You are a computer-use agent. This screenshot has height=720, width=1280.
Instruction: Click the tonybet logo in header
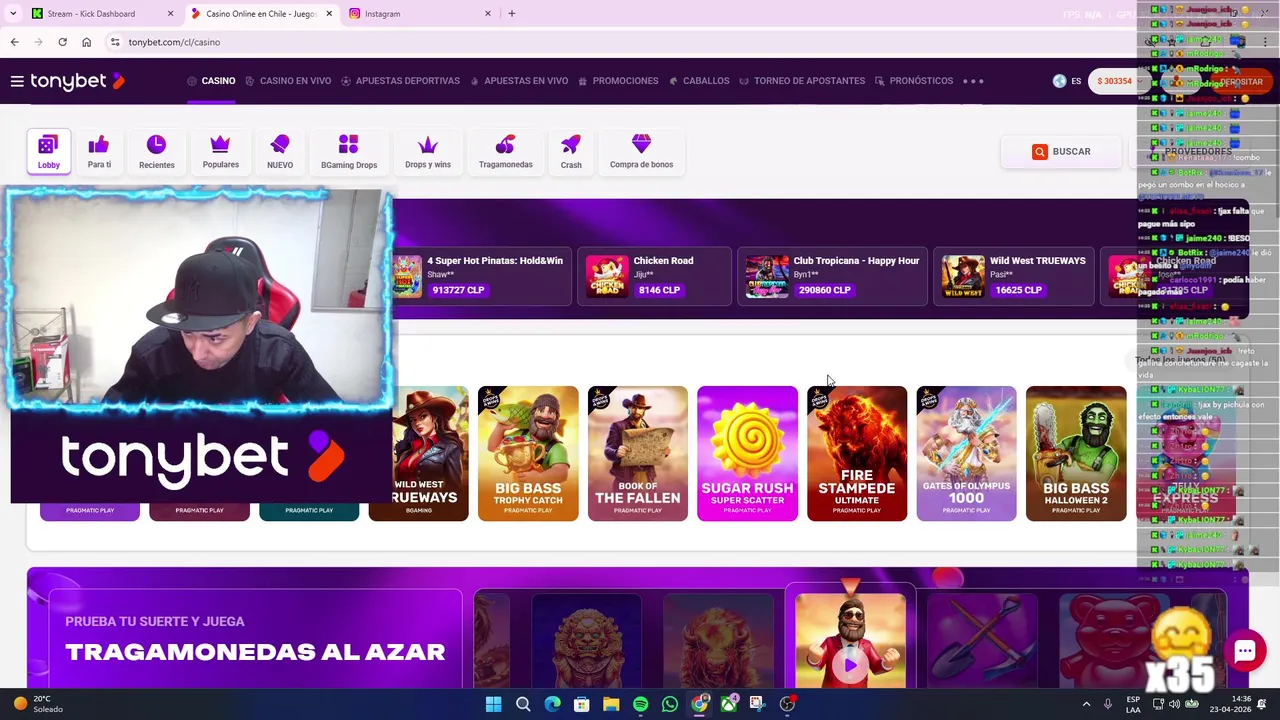tap(77, 81)
